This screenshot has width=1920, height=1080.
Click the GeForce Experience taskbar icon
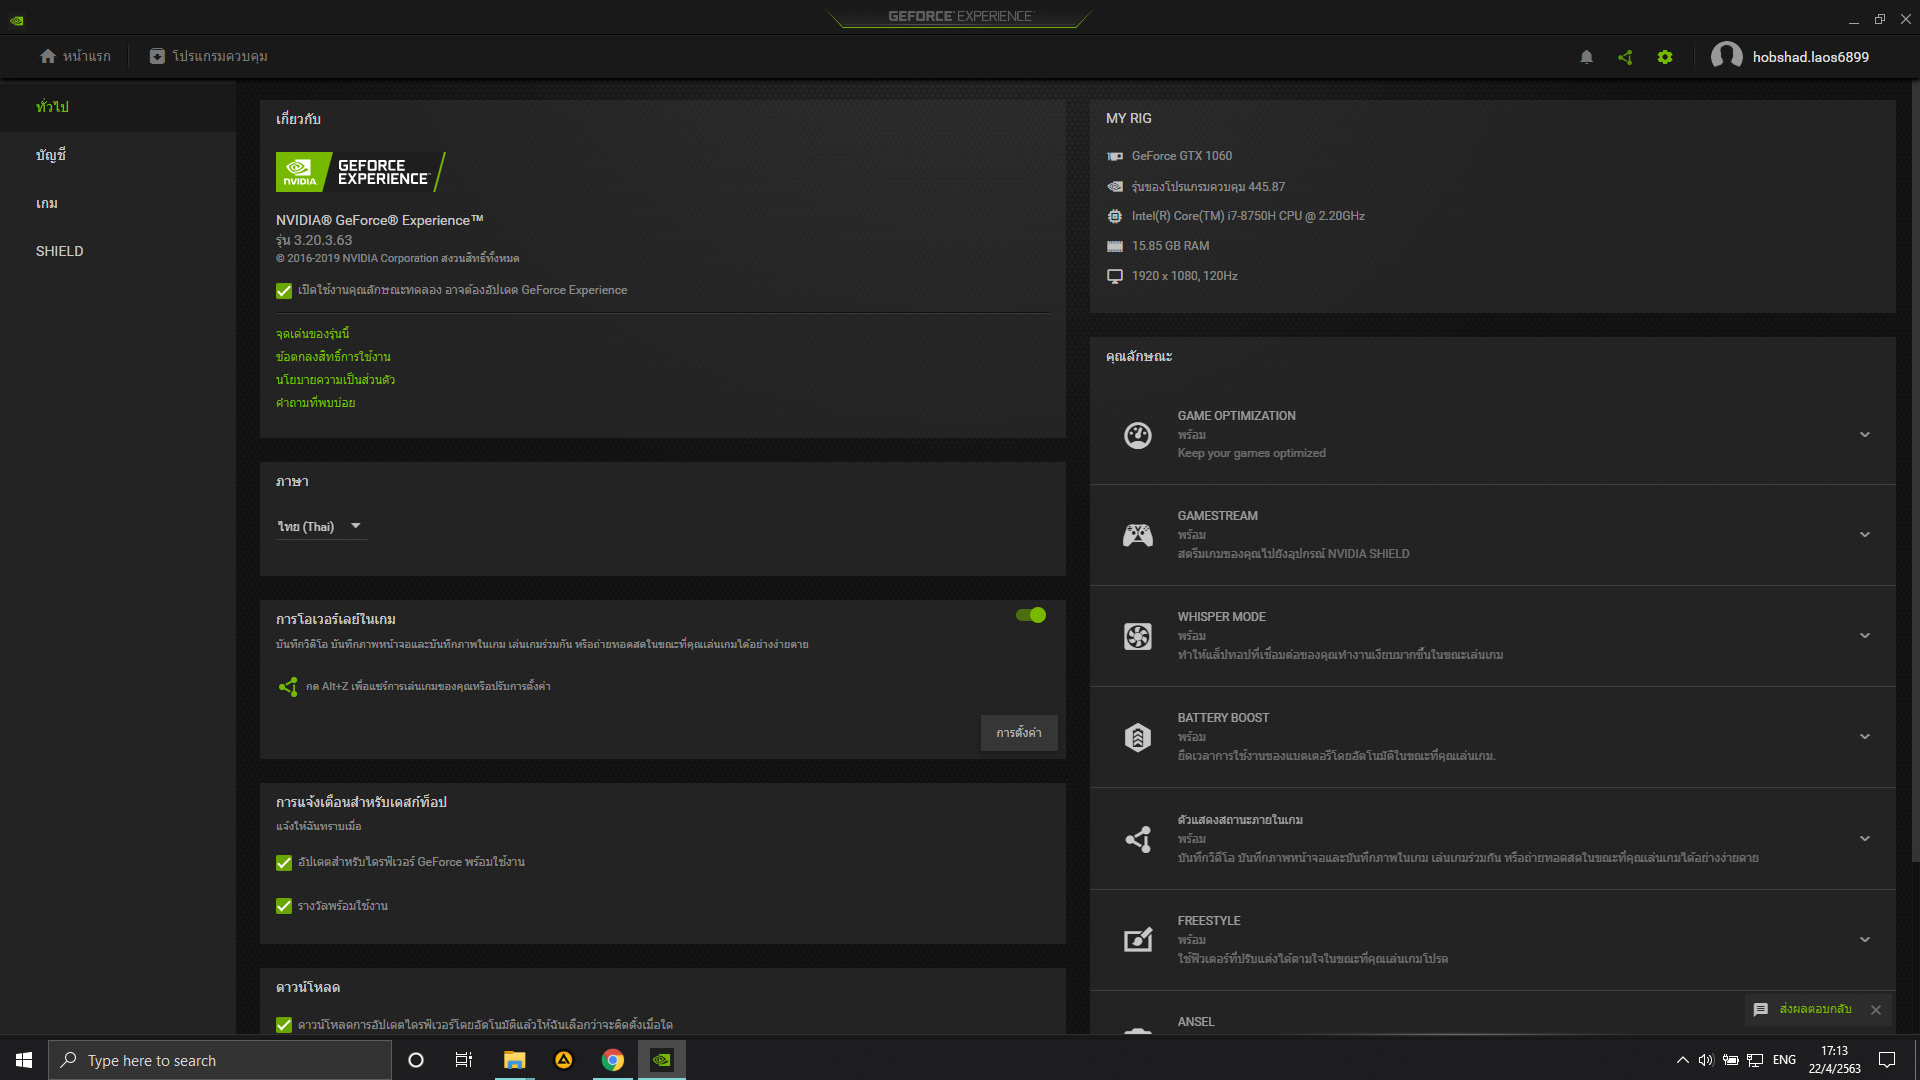[662, 1060]
